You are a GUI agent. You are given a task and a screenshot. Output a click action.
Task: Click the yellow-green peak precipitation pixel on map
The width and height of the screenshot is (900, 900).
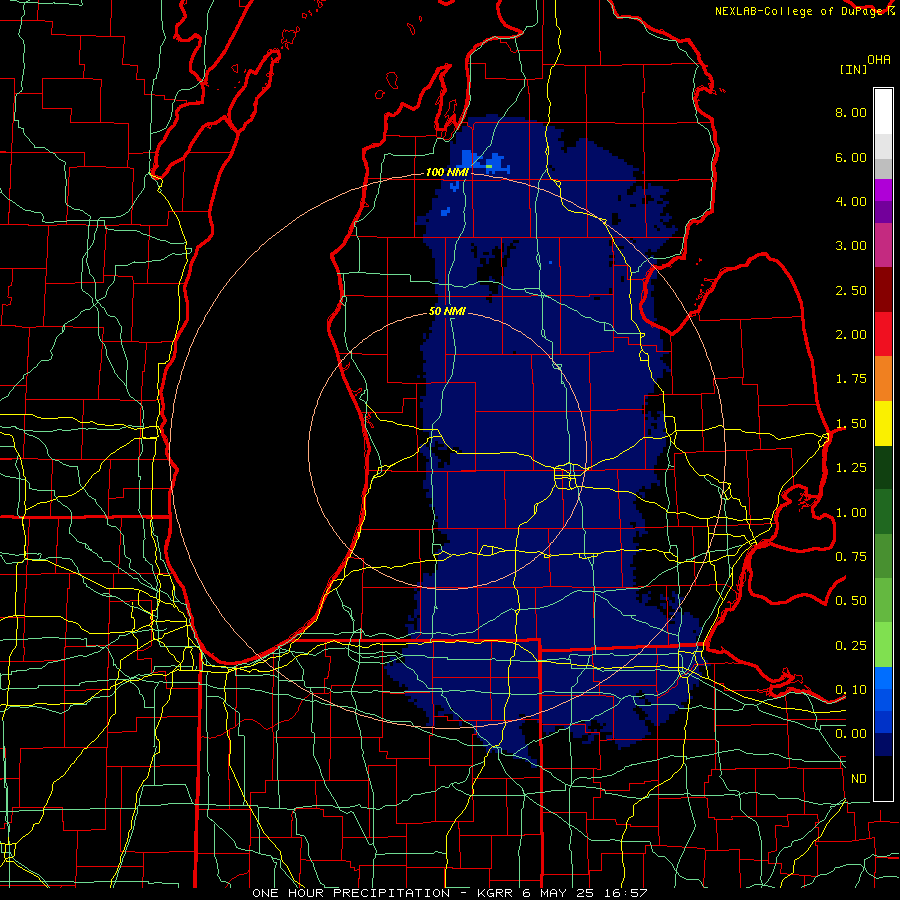[489, 166]
